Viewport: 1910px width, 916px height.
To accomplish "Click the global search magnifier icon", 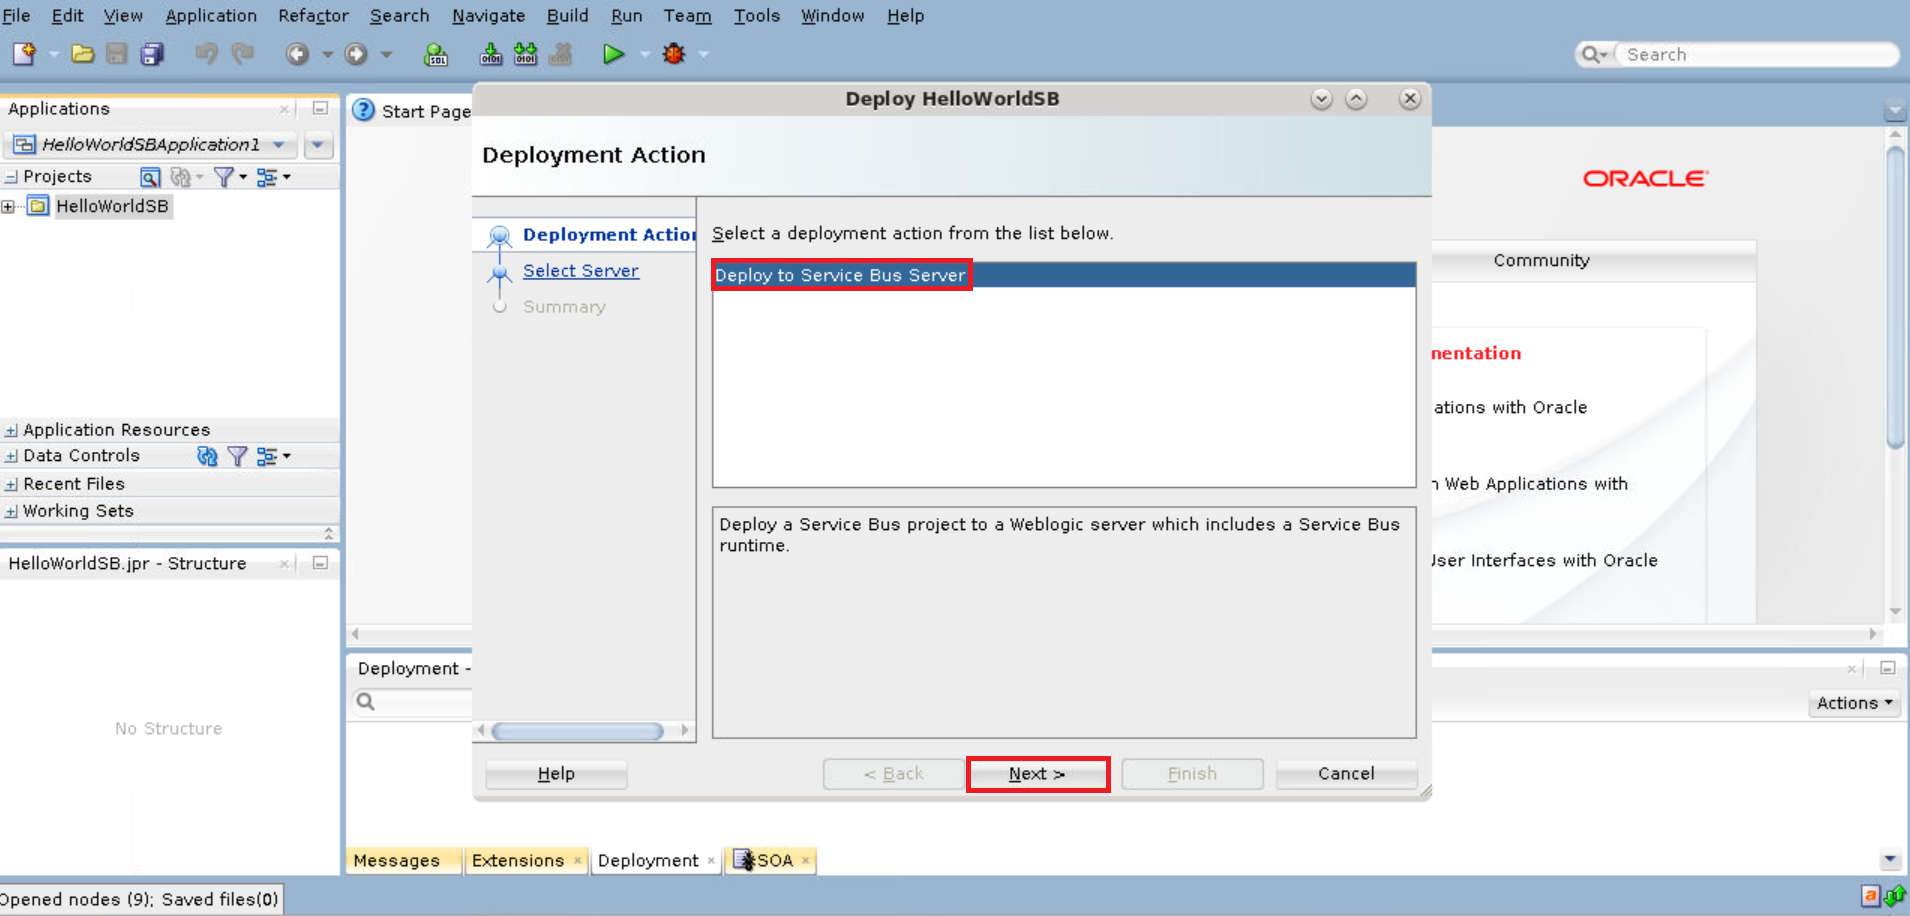I will (1589, 54).
